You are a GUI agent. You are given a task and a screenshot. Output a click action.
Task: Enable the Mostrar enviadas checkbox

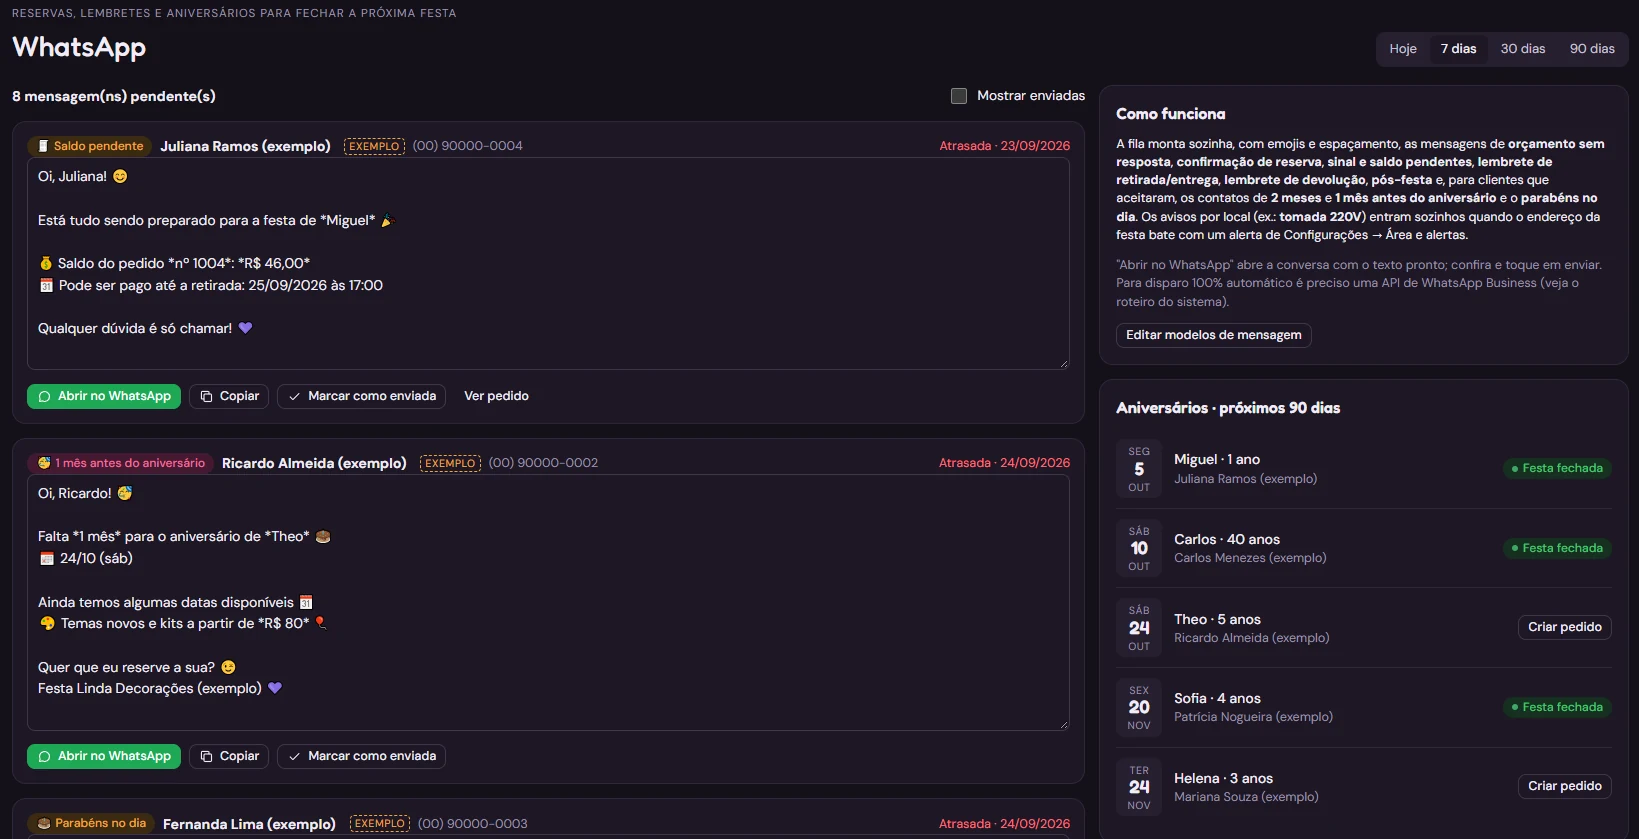pos(959,96)
